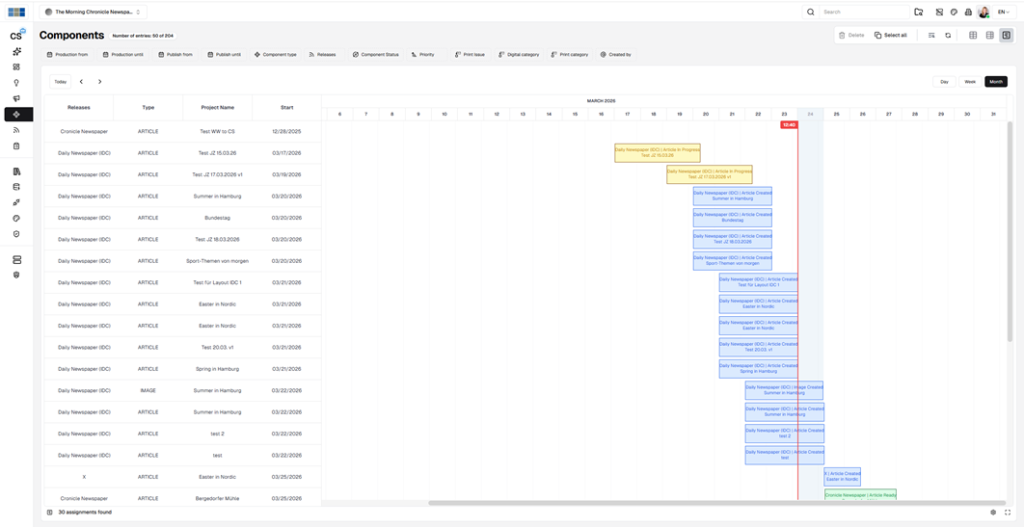Image resolution: width=1024 pixels, height=527 pixels.
Task: Click the fullscreen icon at bottom right
Action: click(1007, 512)
